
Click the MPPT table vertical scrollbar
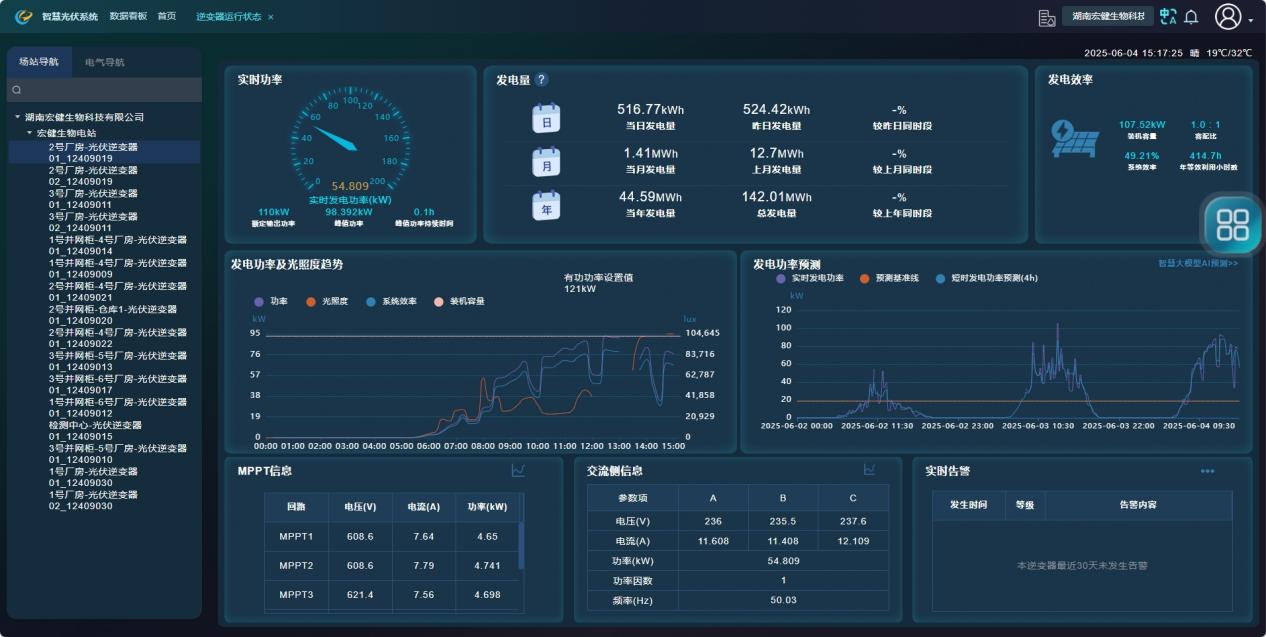tap(521, 545)
